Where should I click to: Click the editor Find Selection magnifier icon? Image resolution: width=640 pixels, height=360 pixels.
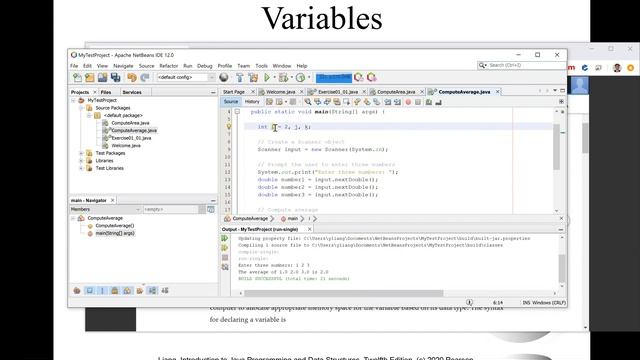(308, 102)
